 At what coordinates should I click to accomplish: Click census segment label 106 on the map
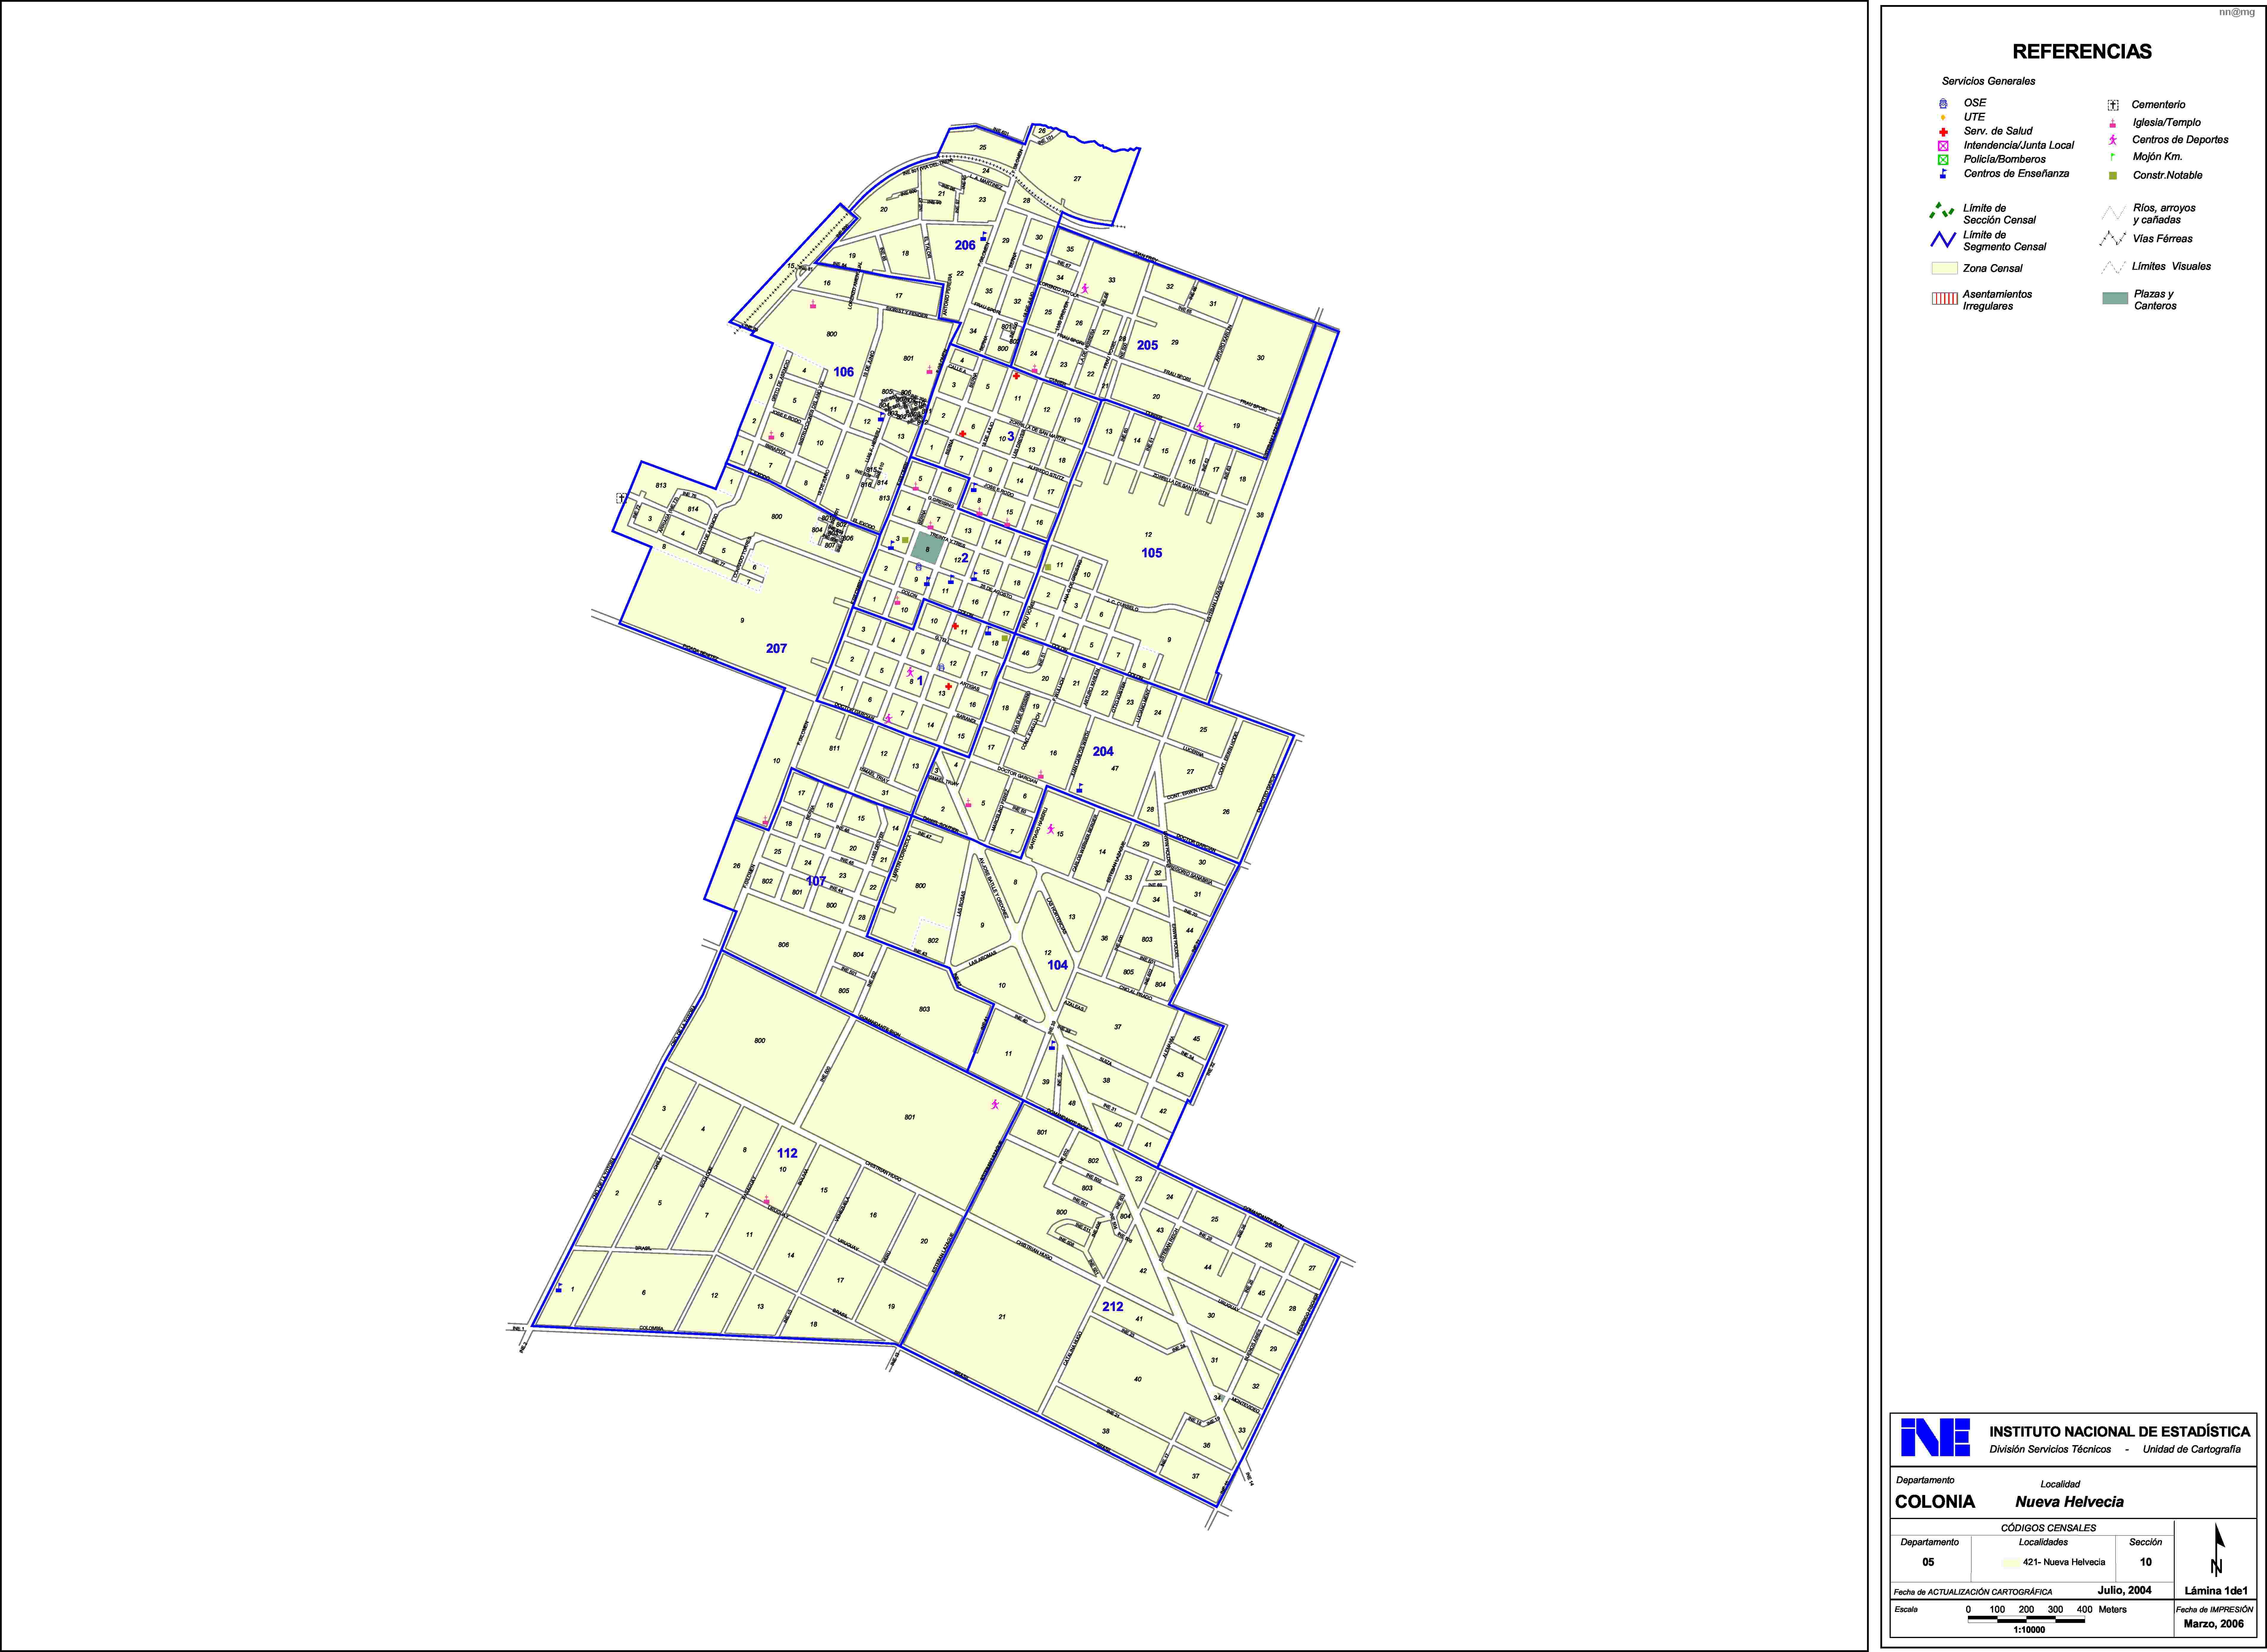(x=844, y=372)
